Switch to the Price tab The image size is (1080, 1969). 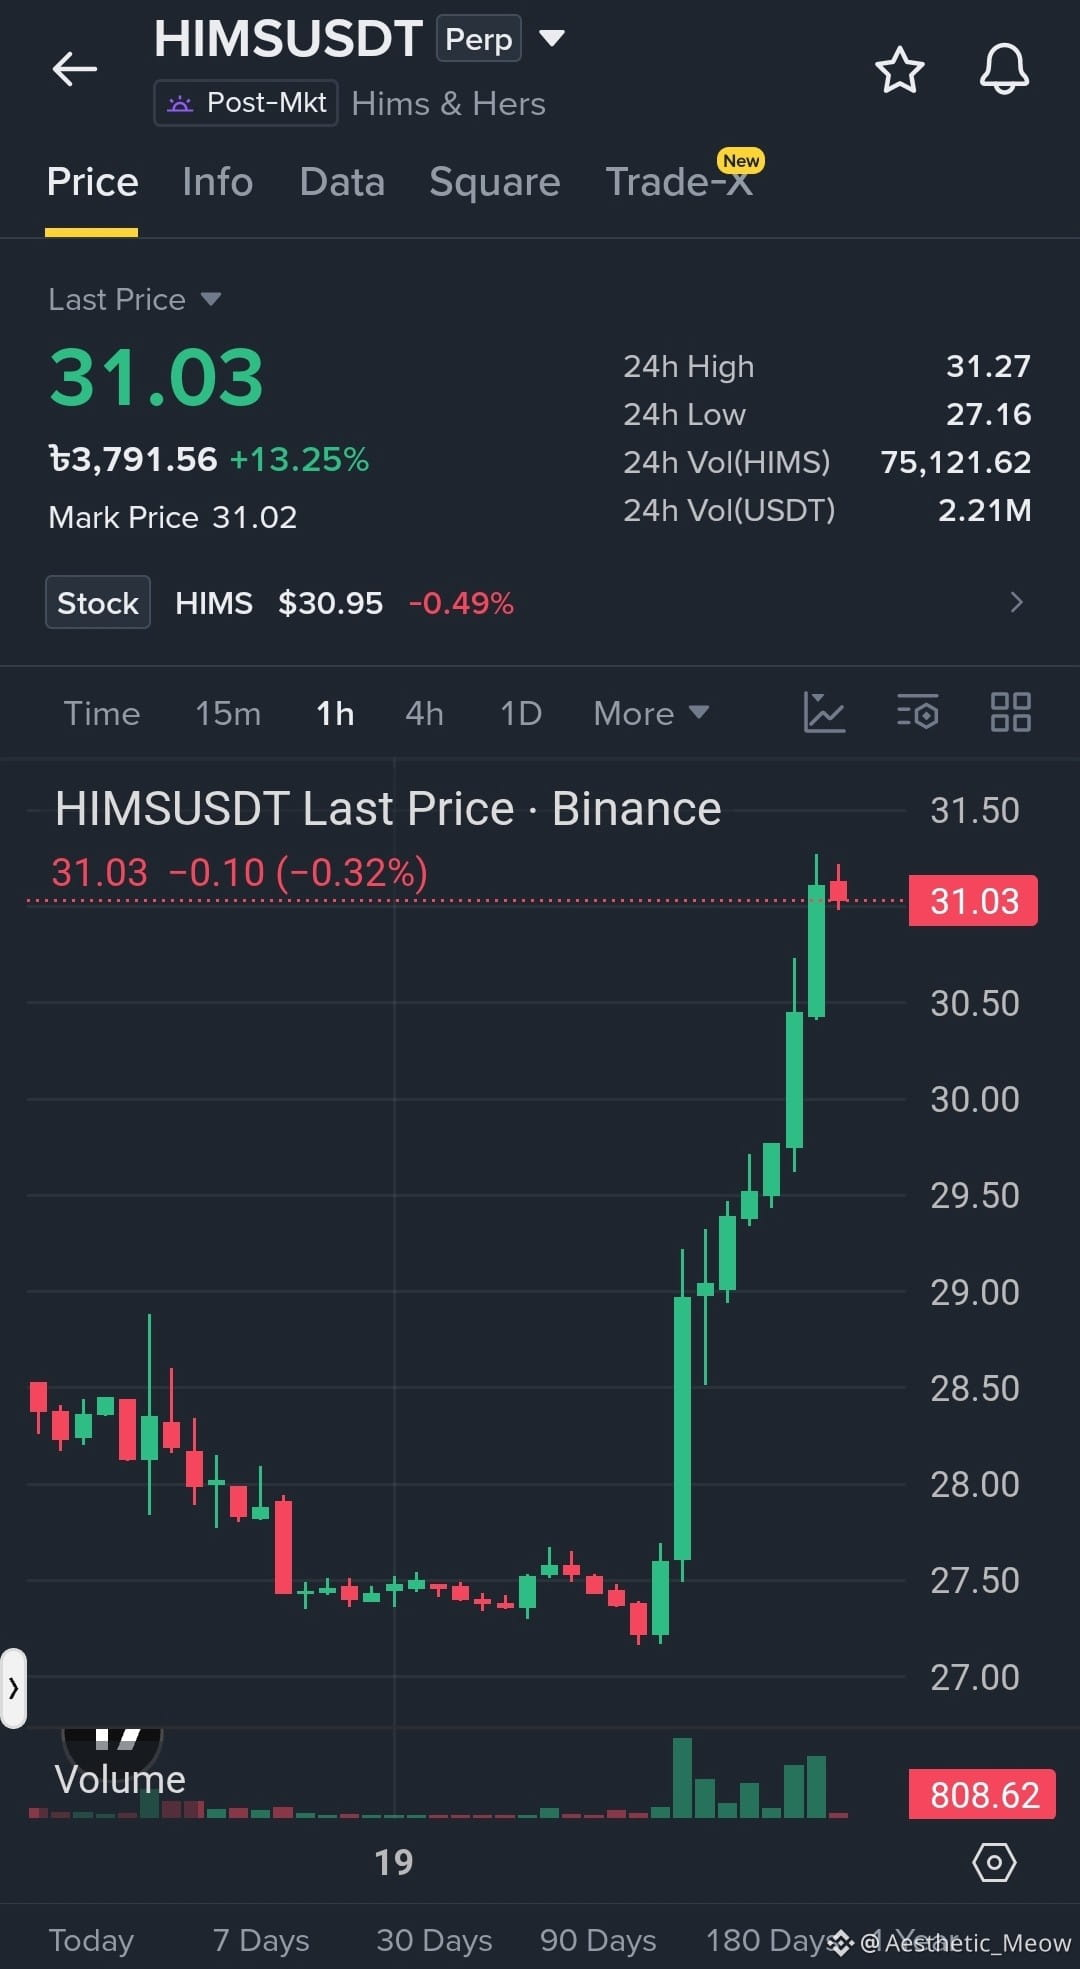pyautogui.click(x=92, y=182)
